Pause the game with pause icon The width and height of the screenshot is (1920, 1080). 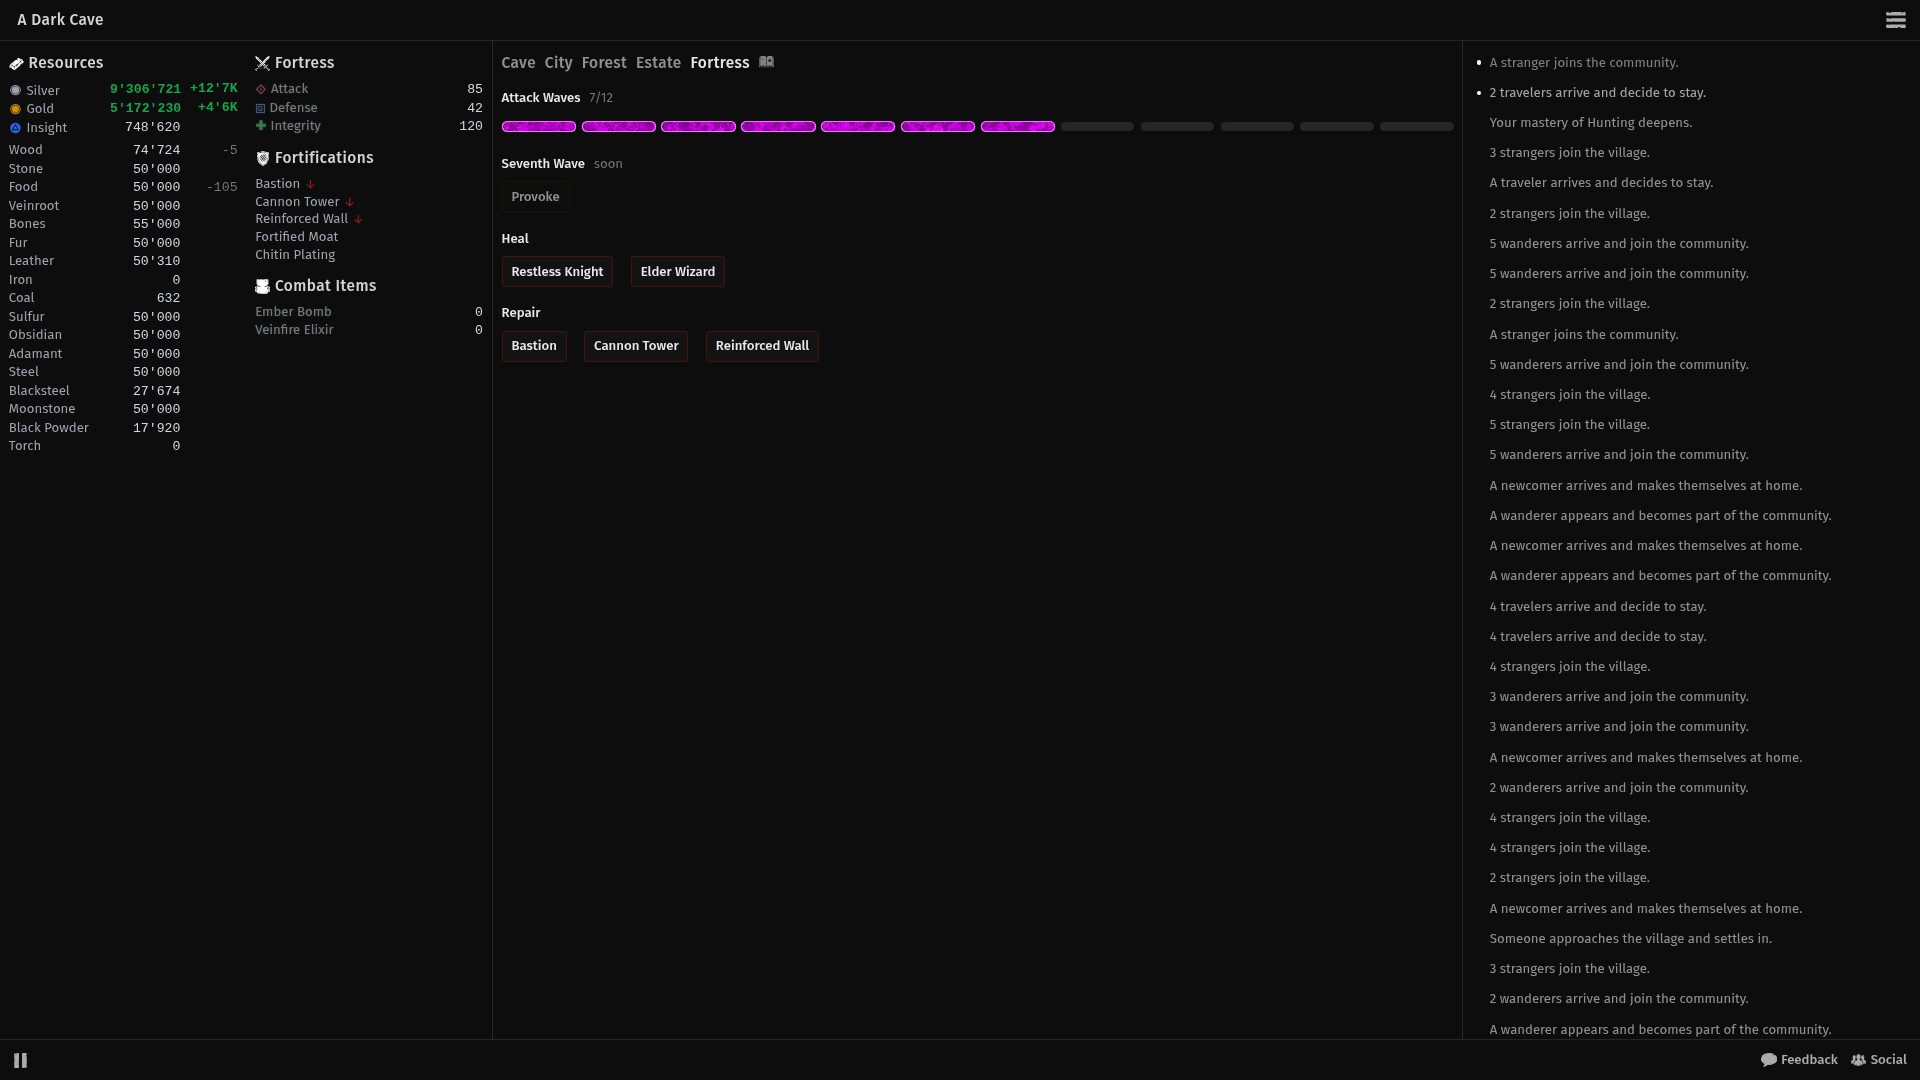[x=20, y=1060]
